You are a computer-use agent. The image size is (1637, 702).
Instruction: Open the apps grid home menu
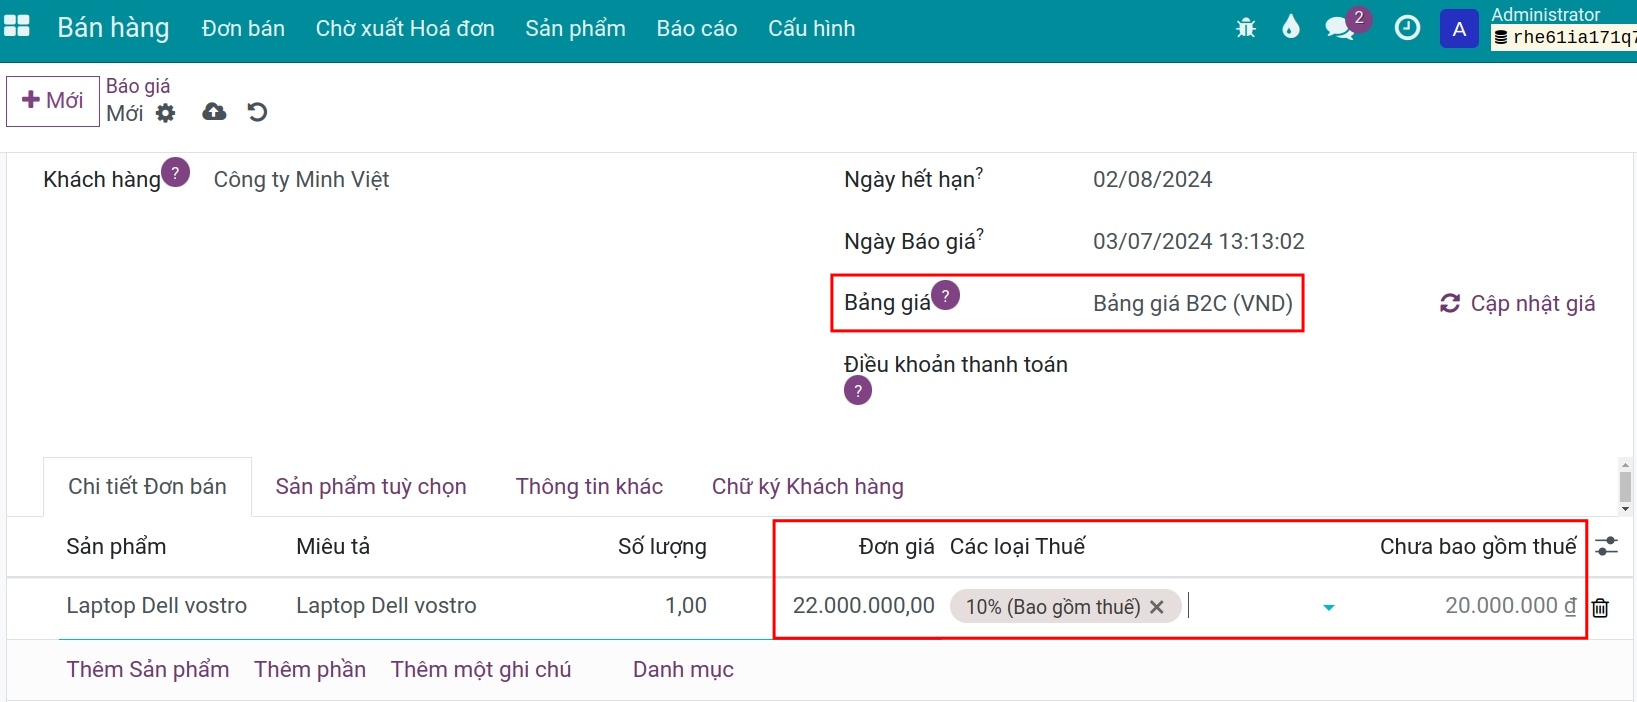17,27
